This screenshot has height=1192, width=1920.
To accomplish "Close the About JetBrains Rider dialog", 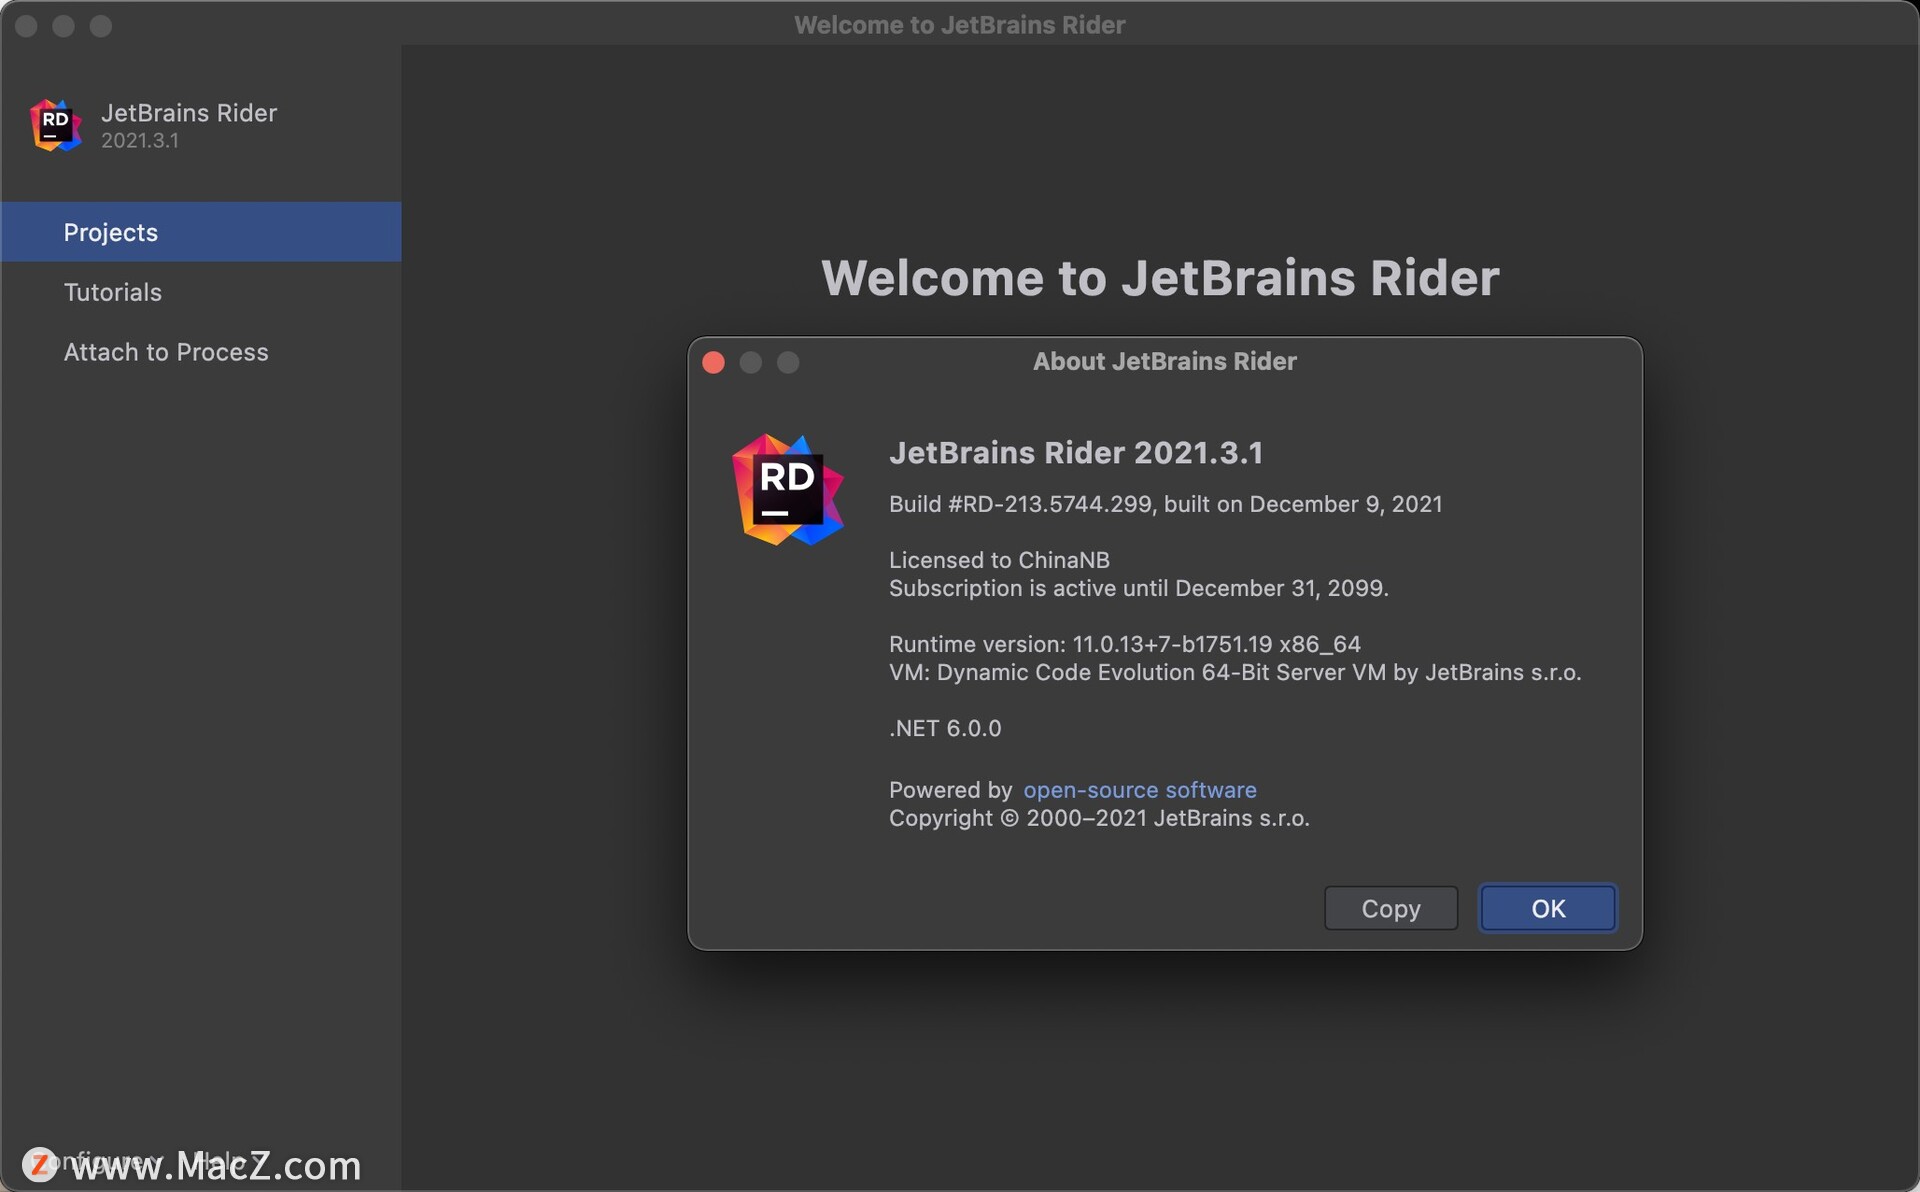I will point(713,362).
